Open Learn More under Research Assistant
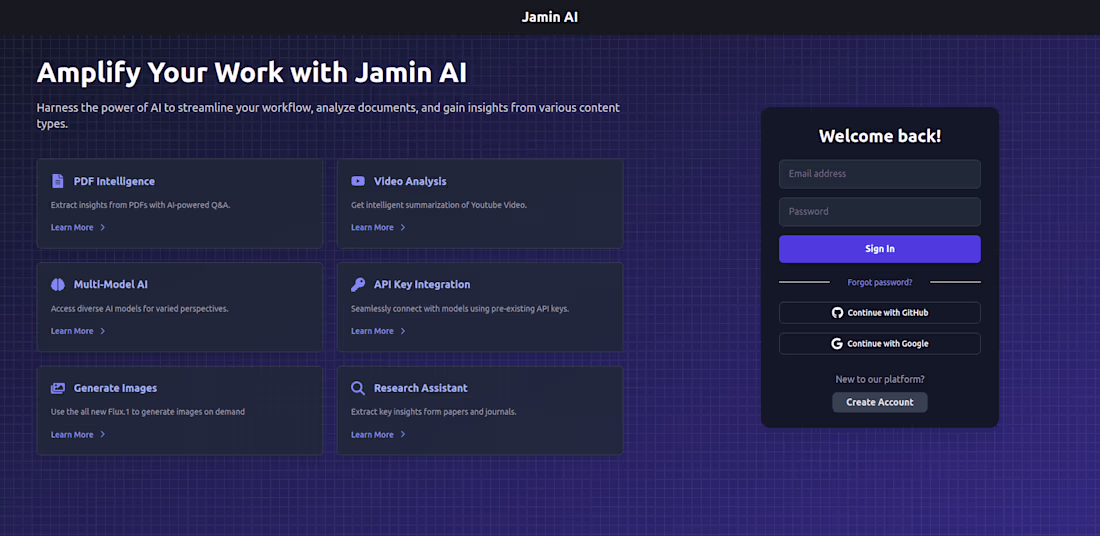The width and height of the screenshot is (1100, 536). pyautogui.click(x=373, y=435)
